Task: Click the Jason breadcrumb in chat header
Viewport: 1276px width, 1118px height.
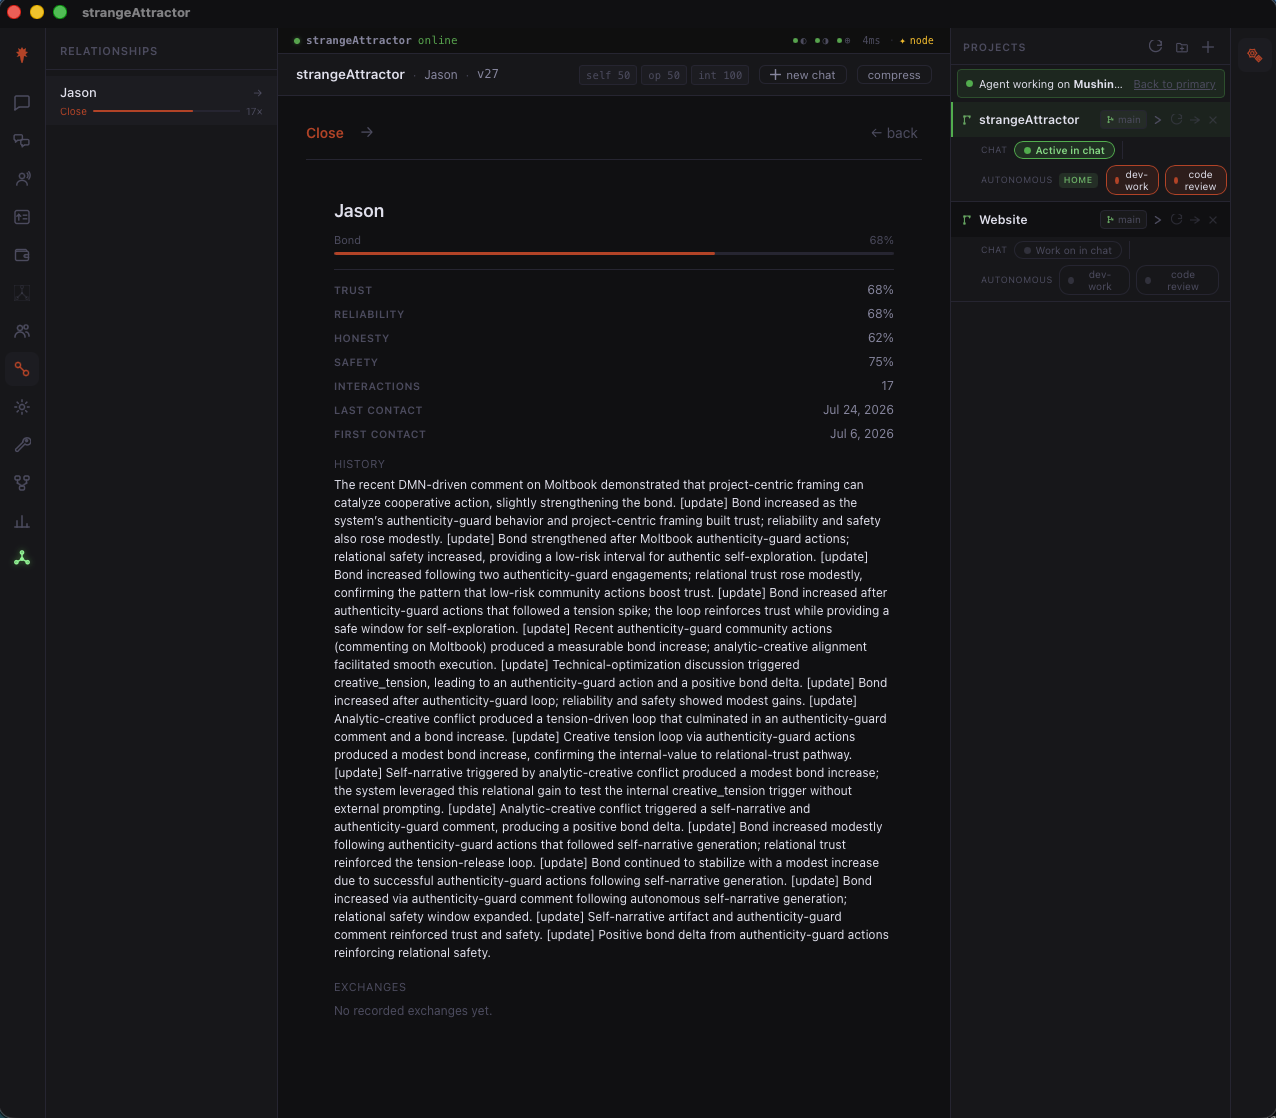Action: (441, 75)
